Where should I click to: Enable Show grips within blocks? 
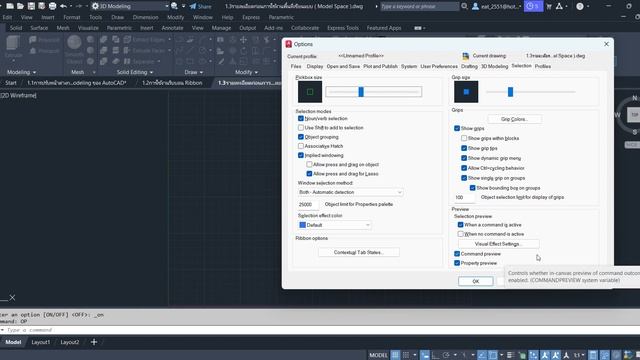click(x=464, y=138)
